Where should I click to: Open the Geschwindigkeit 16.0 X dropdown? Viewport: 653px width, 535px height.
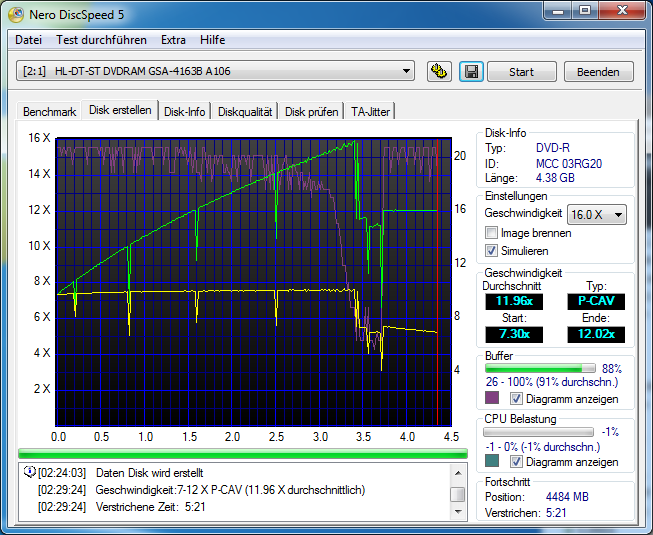pyautogui.click(x=597, y=215)
